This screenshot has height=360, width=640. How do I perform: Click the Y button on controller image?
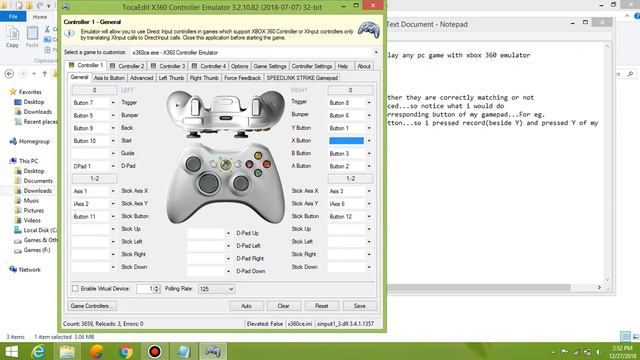[x=258, y=156]
